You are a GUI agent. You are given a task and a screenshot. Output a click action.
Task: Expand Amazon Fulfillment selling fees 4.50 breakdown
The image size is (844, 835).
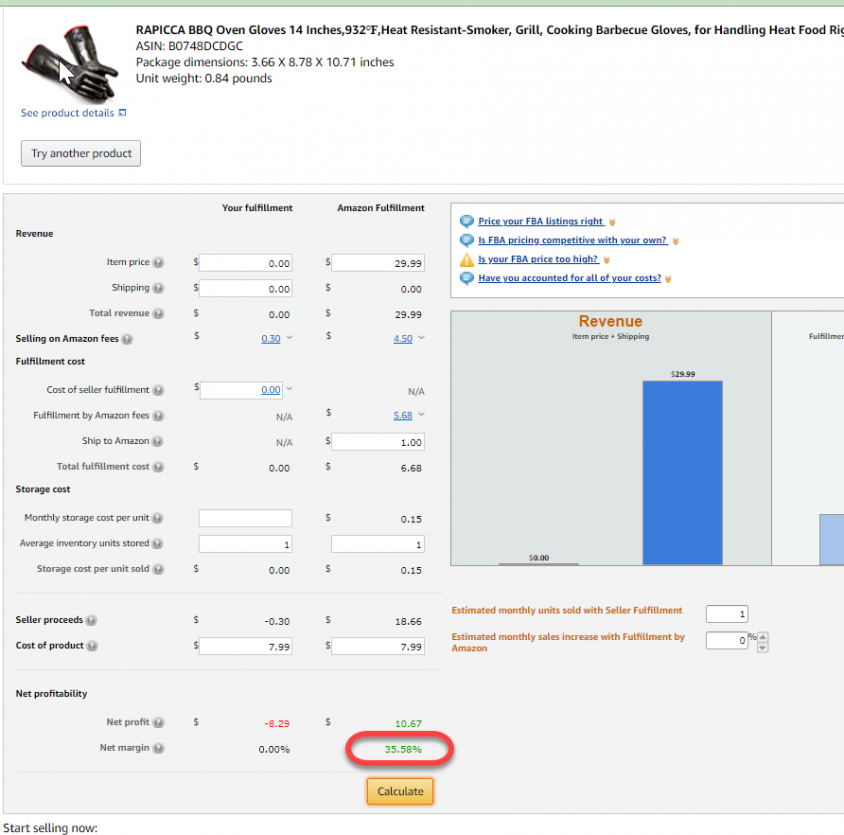click(421, 338)
